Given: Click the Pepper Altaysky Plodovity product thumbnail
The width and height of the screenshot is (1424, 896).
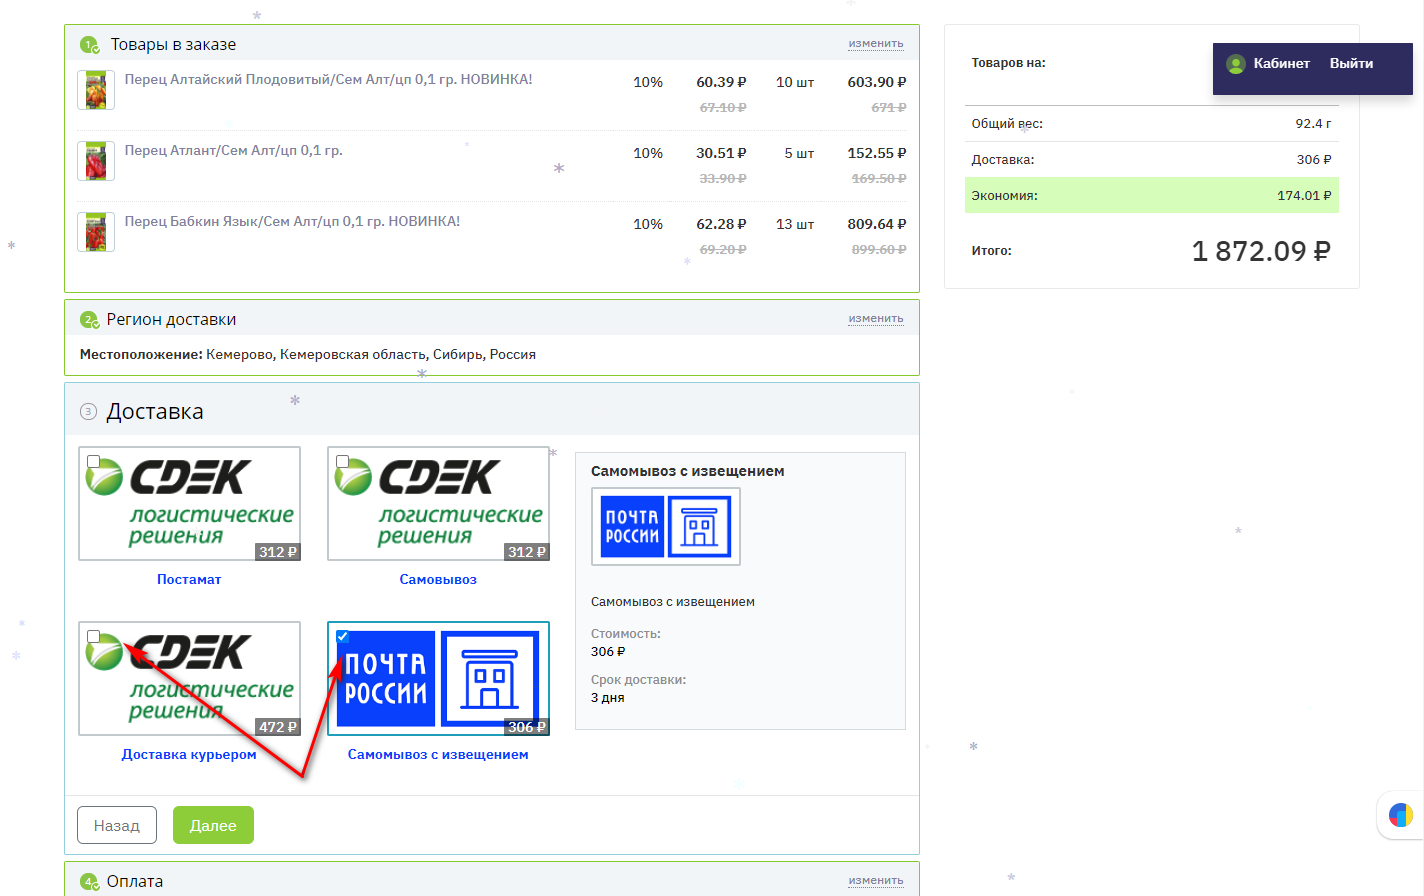Looking at the screenshot, I should click(x=96, y=90).
